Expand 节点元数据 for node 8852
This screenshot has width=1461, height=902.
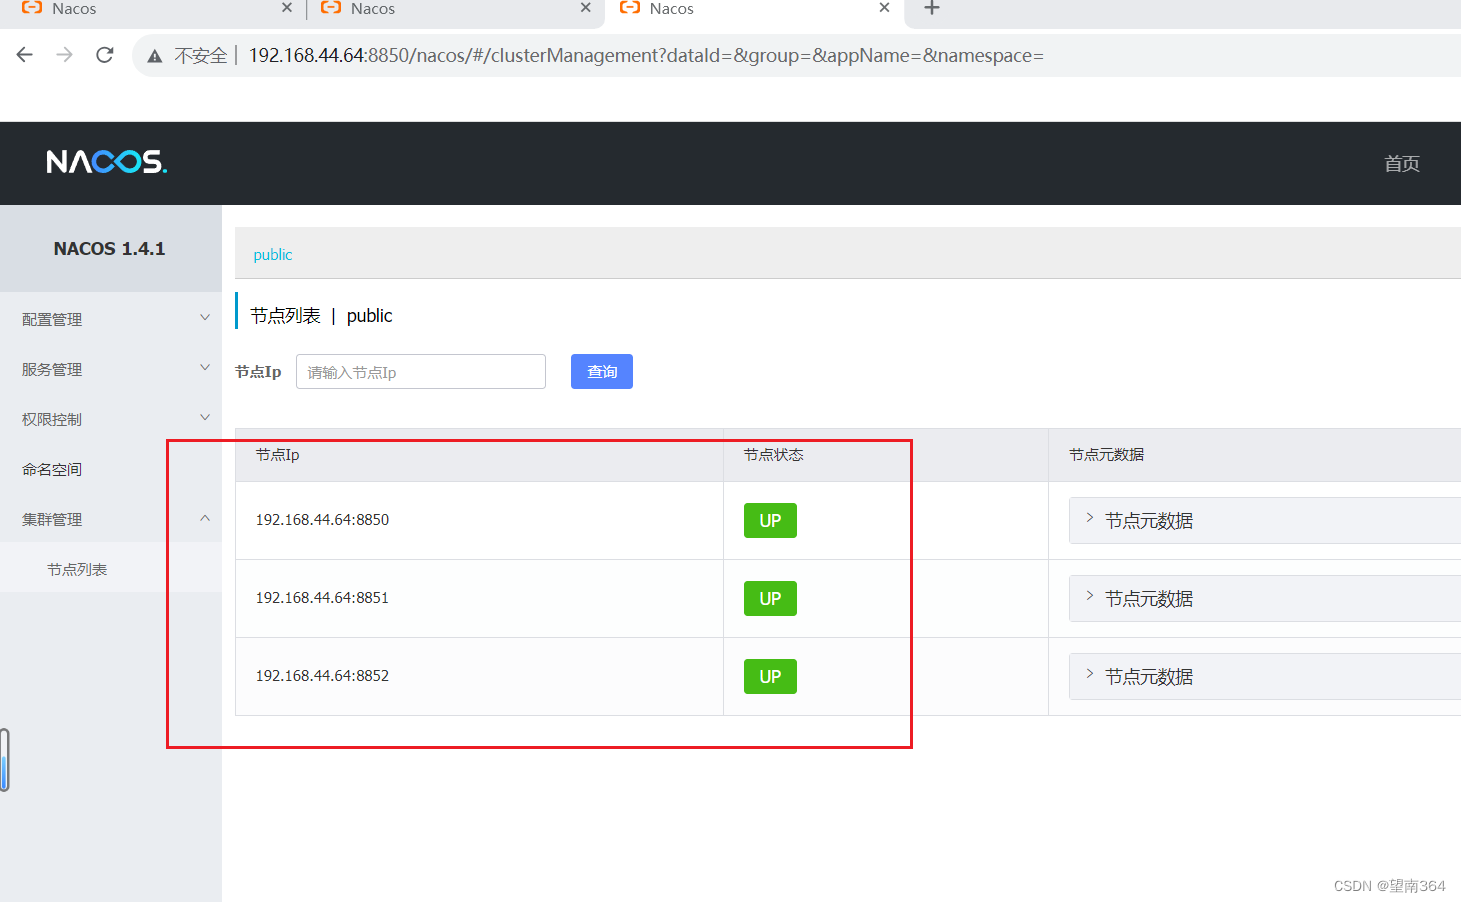click(1265, 677)
